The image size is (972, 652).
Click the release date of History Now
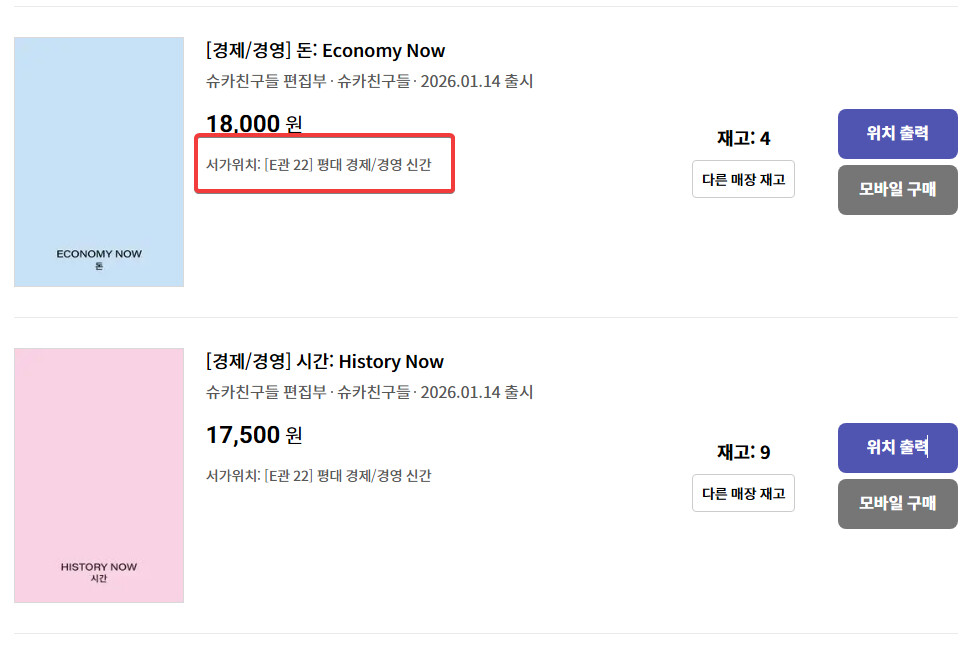point(477,392)
